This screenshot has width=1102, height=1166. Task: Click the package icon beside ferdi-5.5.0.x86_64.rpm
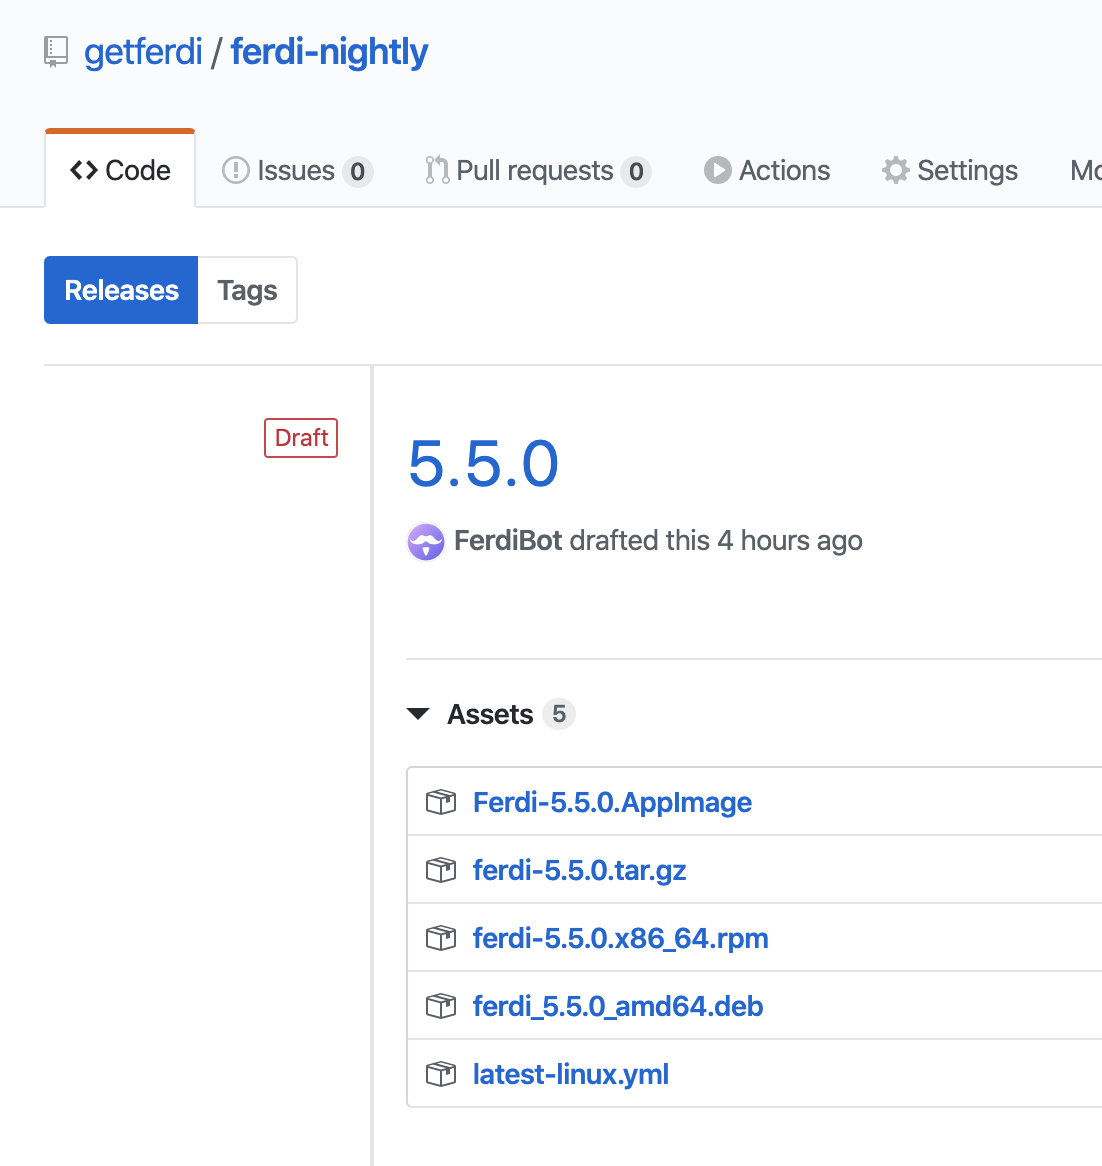[441, 938]
